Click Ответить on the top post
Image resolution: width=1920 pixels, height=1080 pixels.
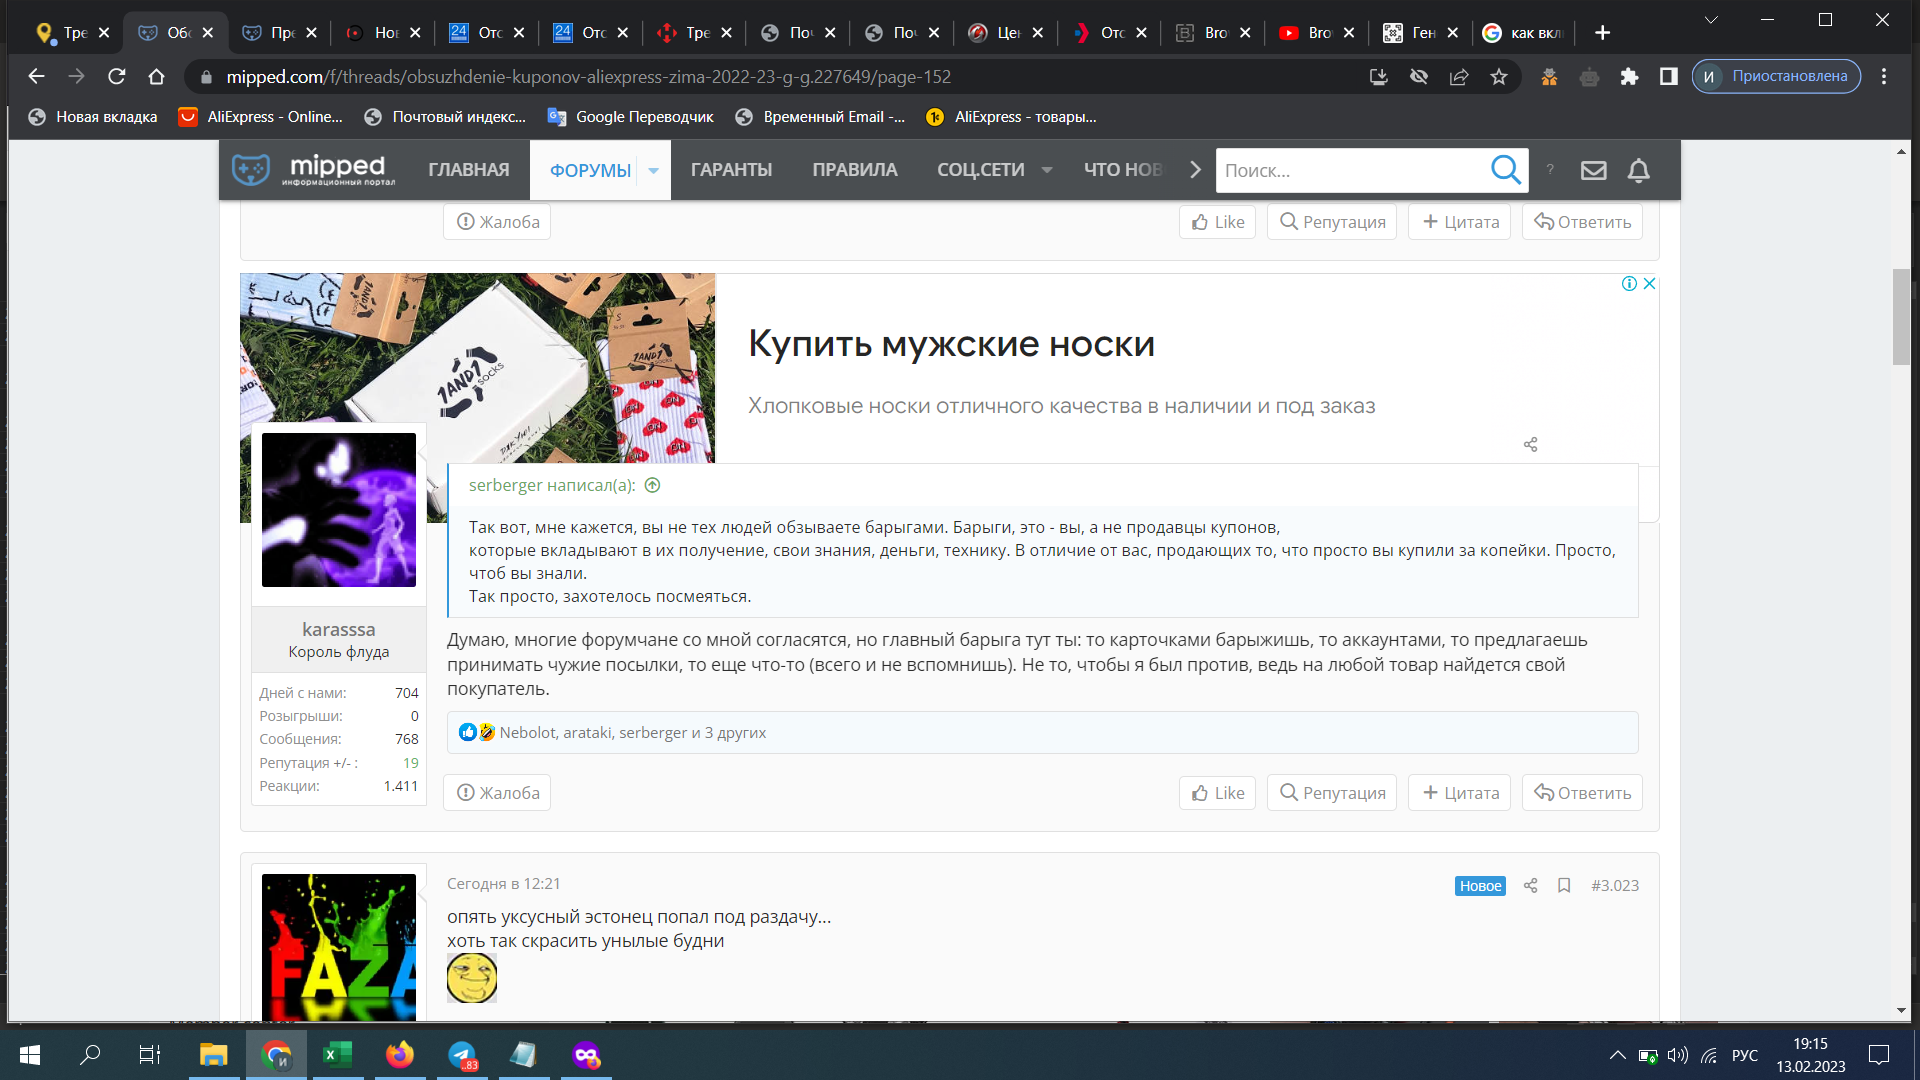point(1582,222)
